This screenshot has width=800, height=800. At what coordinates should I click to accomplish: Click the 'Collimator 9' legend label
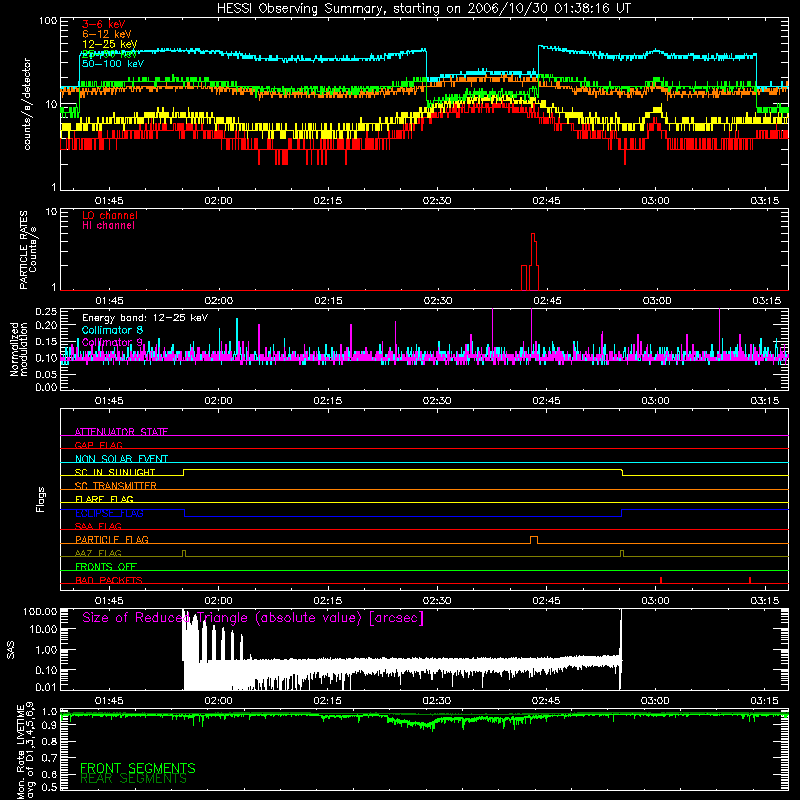[112, 342]
